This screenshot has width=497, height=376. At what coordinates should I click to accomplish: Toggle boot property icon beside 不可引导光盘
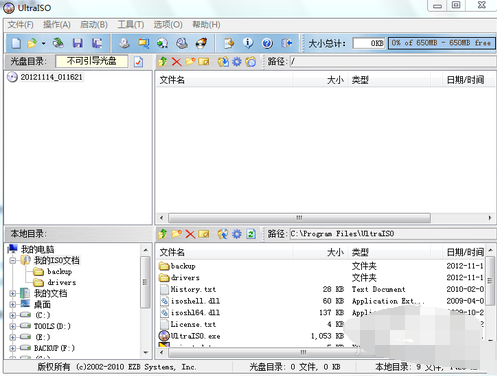138,62
